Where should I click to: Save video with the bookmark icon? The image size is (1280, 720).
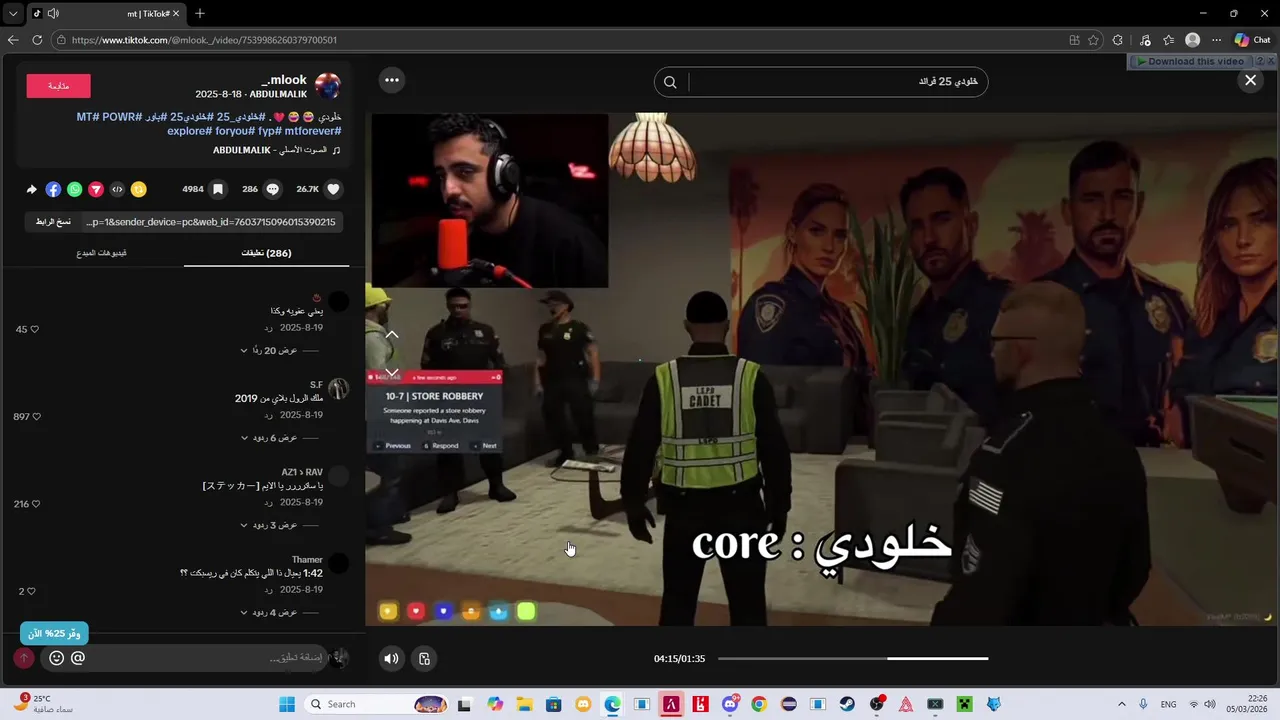[218, 189]
